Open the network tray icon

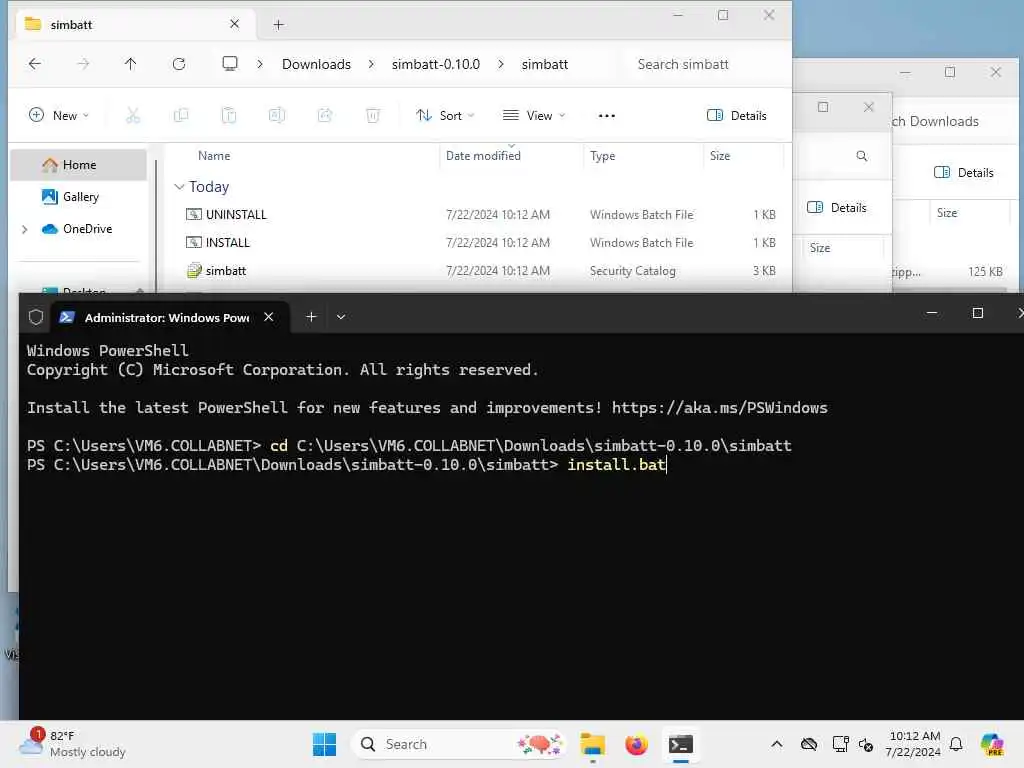840,744
